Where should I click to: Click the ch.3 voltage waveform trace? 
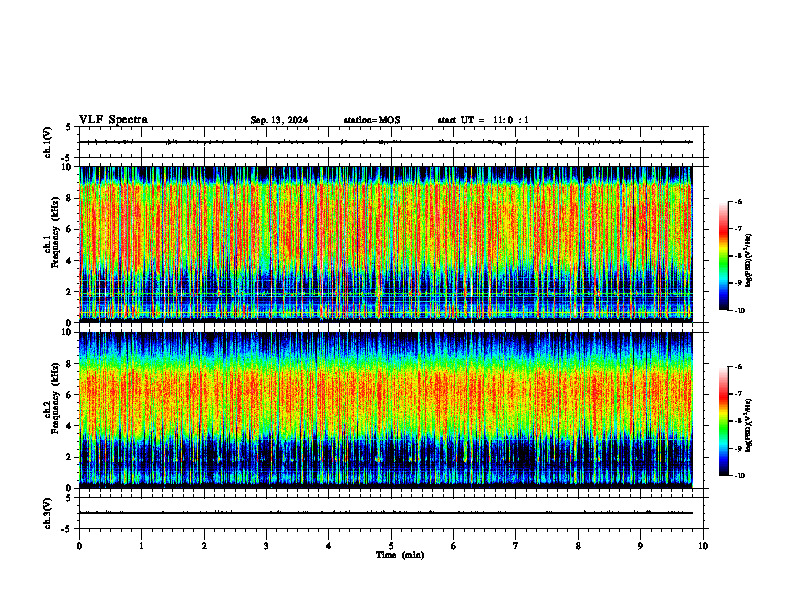pos(385,513)
